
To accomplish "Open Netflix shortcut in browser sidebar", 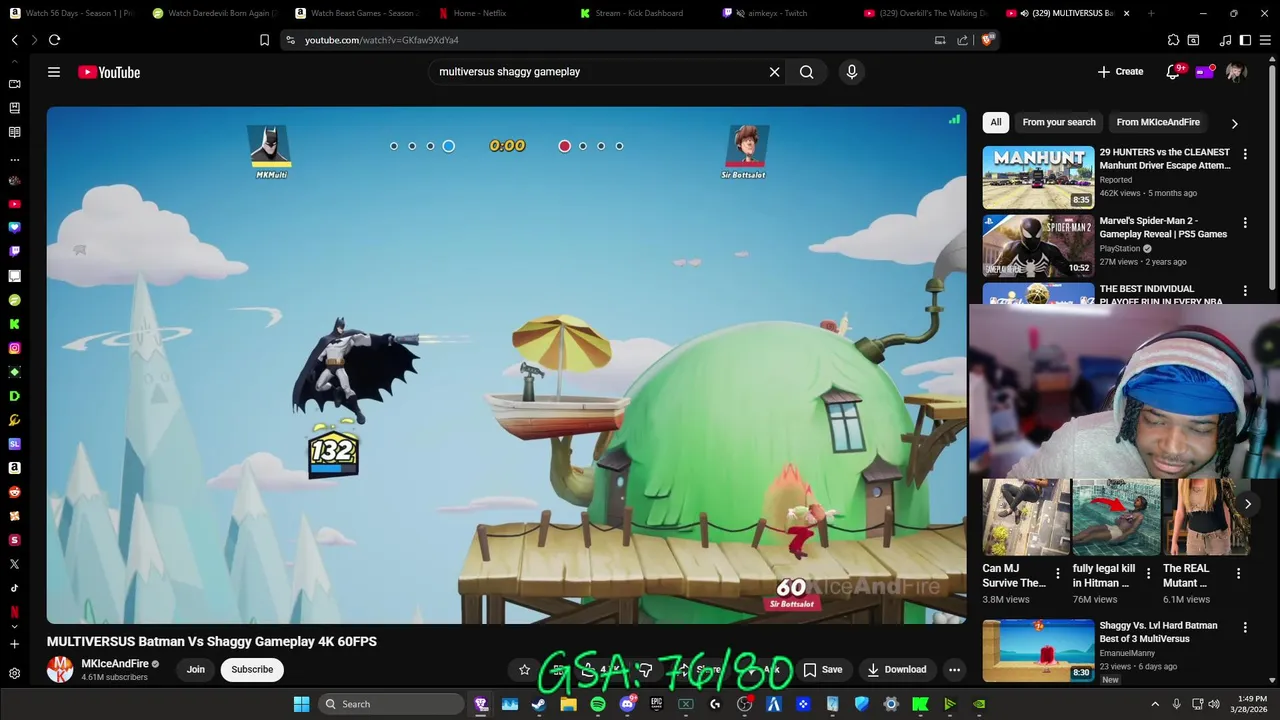I will tap(14, 612).
